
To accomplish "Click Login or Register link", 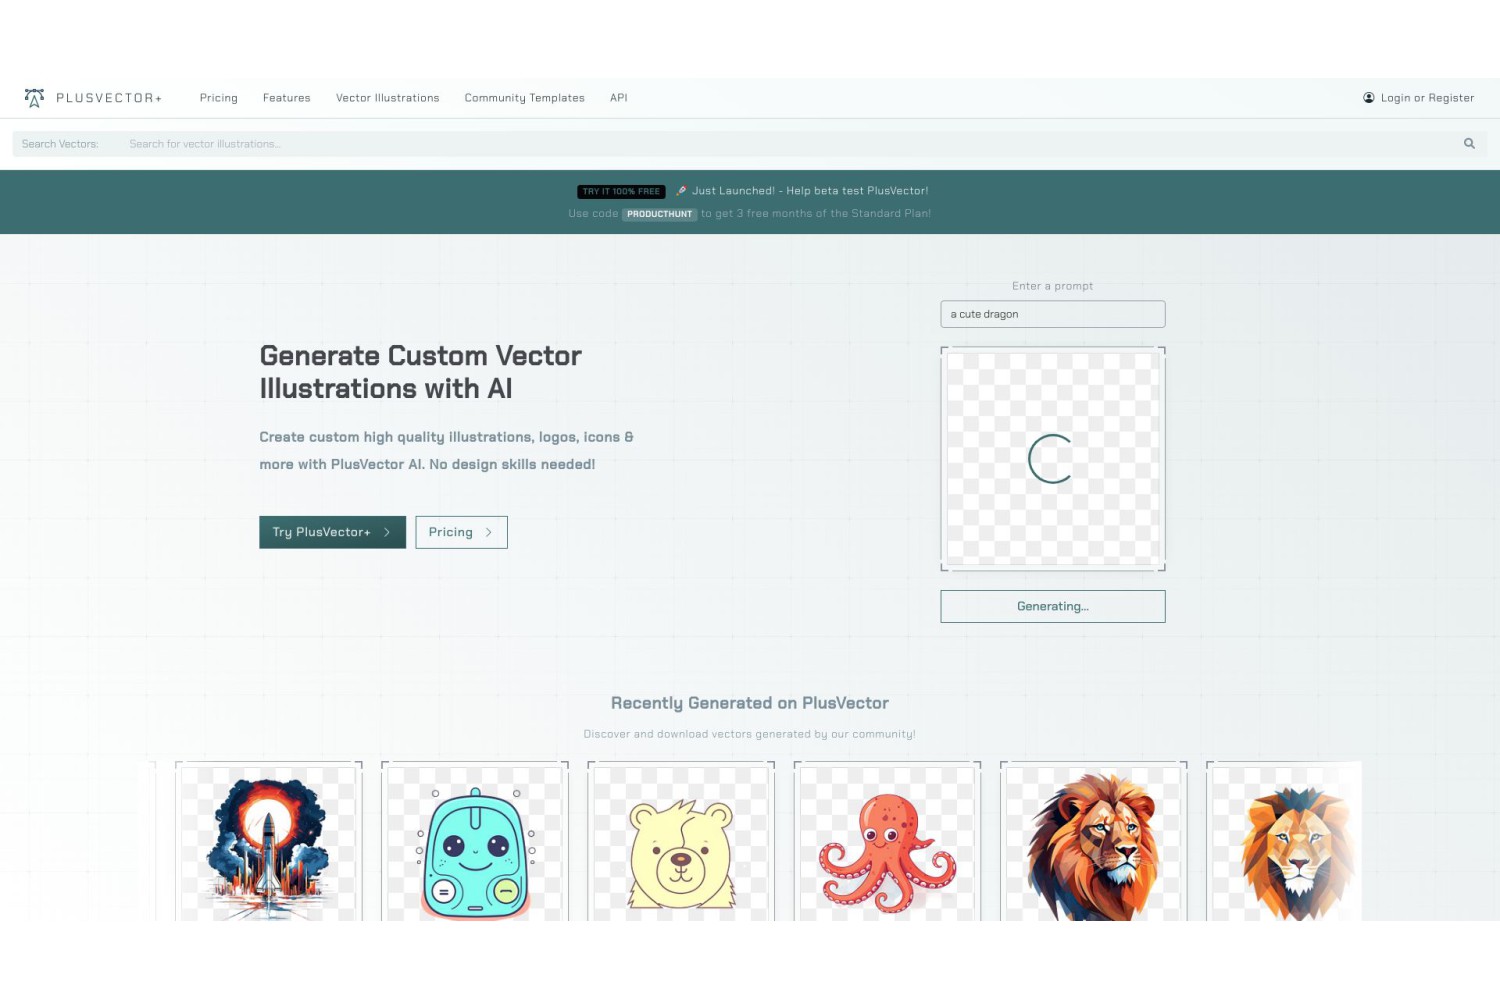I will coord(1427,98).
